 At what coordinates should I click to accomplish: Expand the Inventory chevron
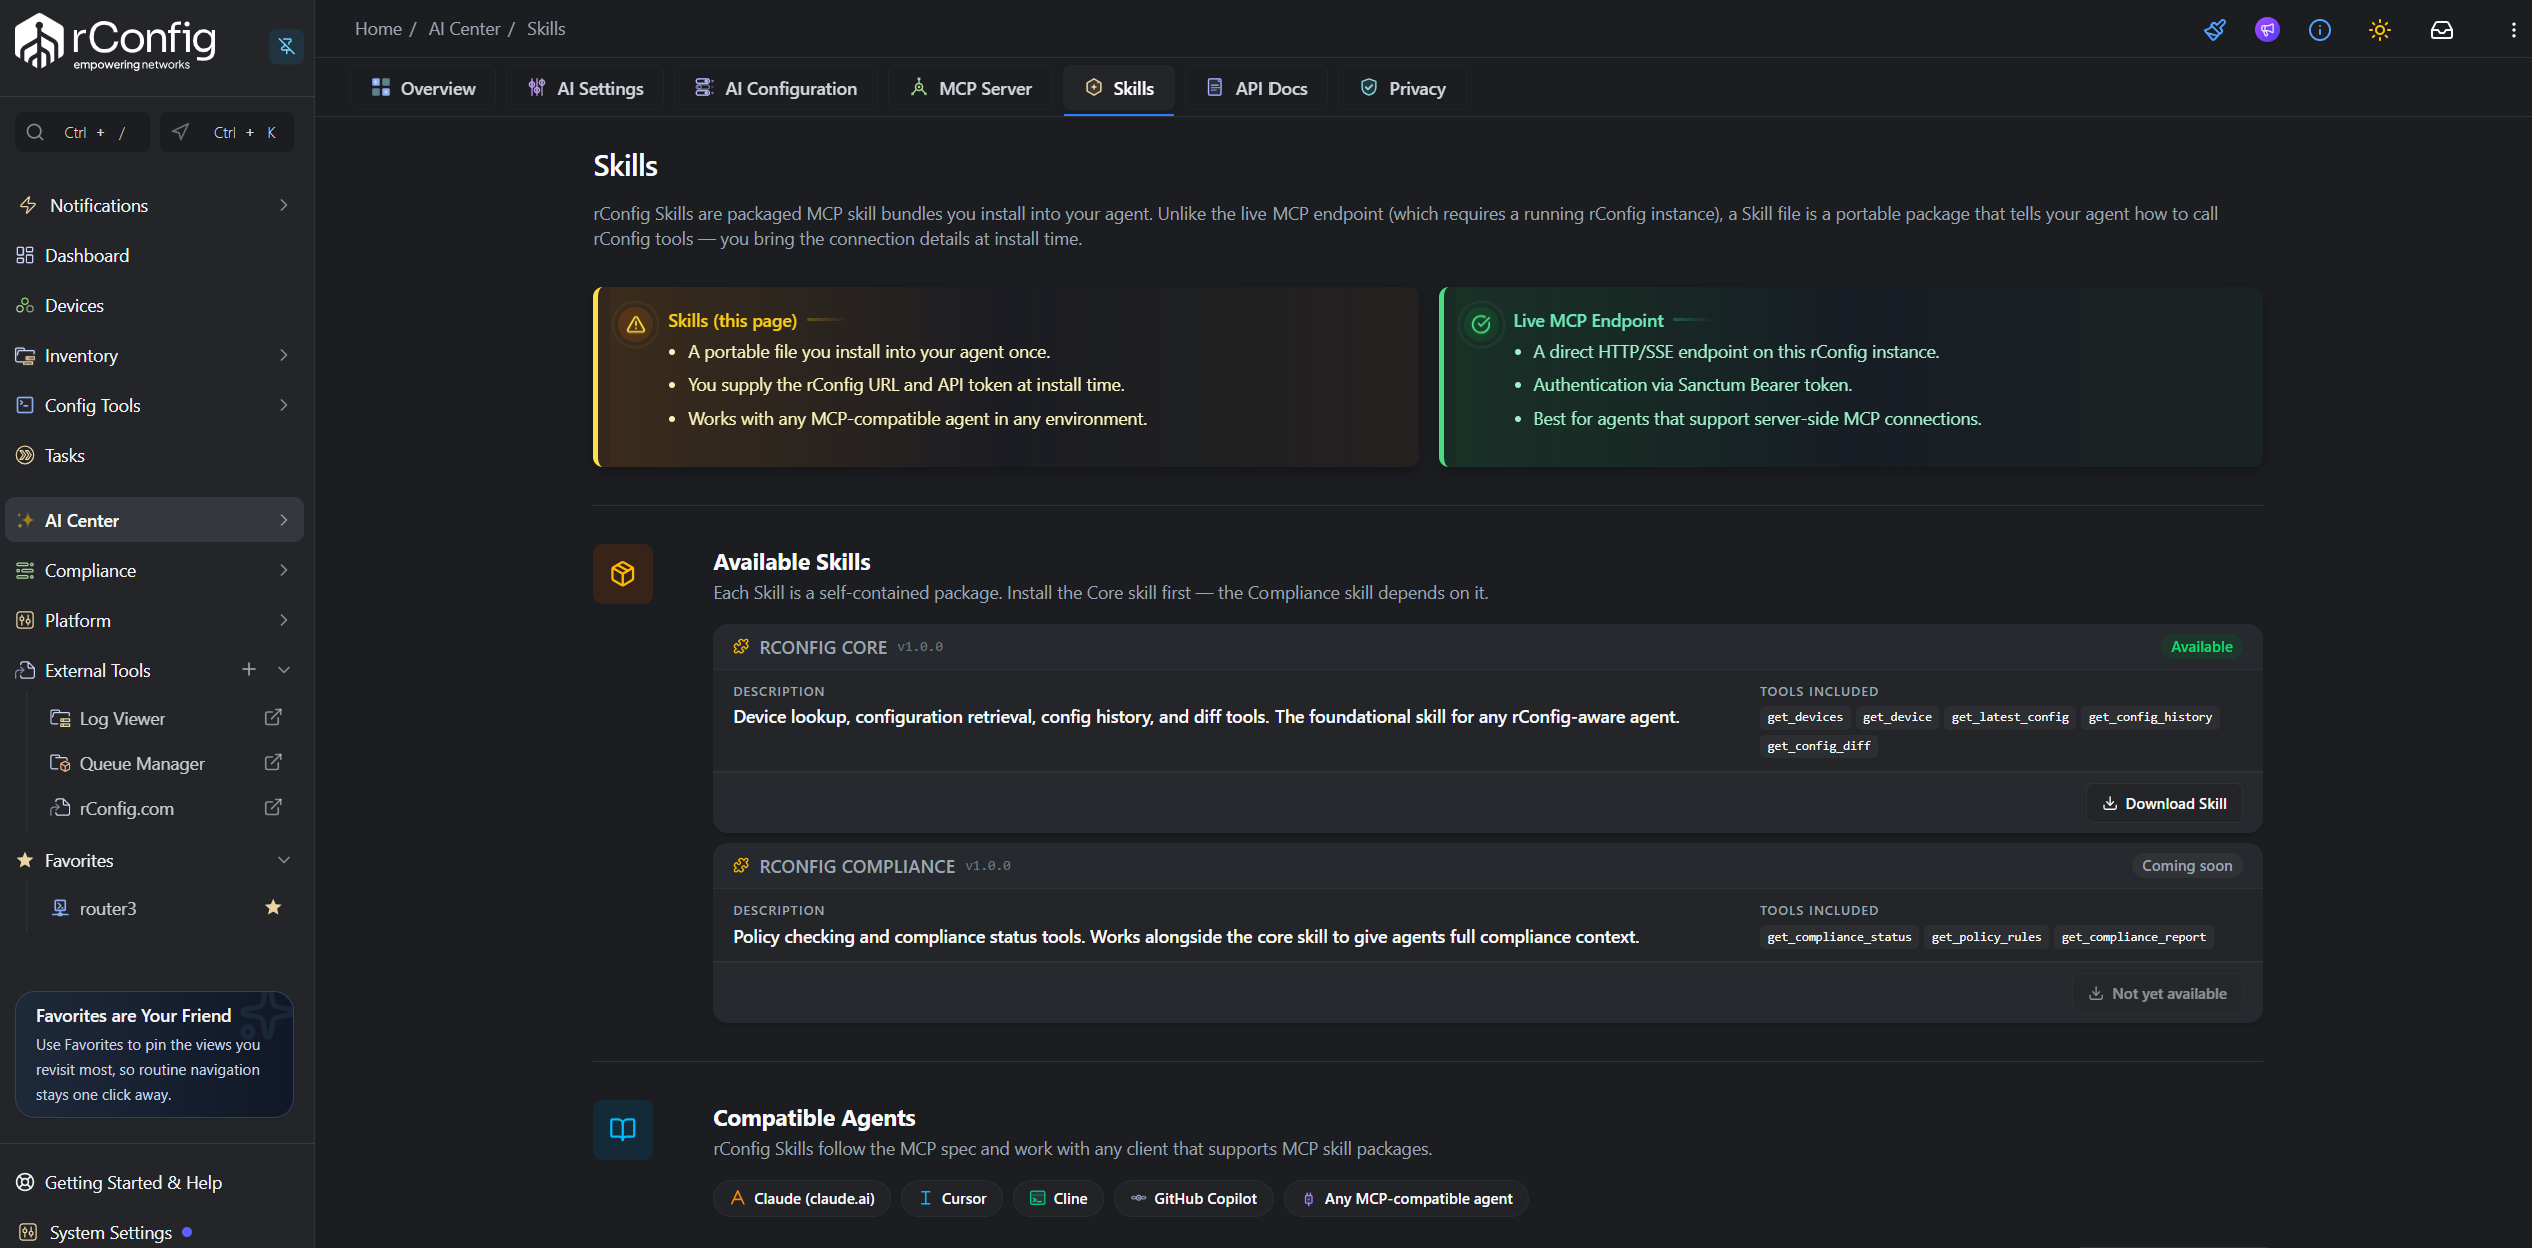284,355
